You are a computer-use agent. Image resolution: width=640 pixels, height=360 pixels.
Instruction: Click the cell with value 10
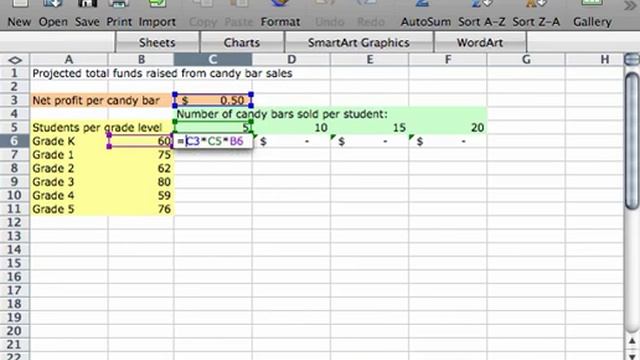pos(291,127)
